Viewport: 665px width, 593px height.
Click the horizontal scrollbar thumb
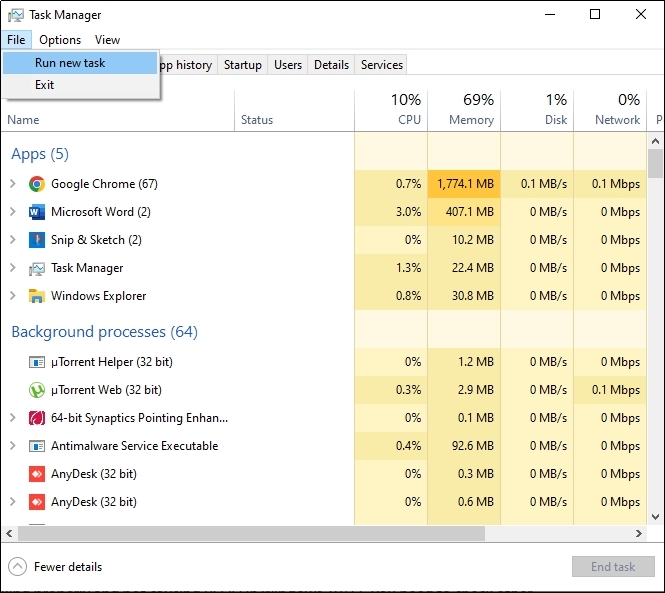tap(251, 534)
